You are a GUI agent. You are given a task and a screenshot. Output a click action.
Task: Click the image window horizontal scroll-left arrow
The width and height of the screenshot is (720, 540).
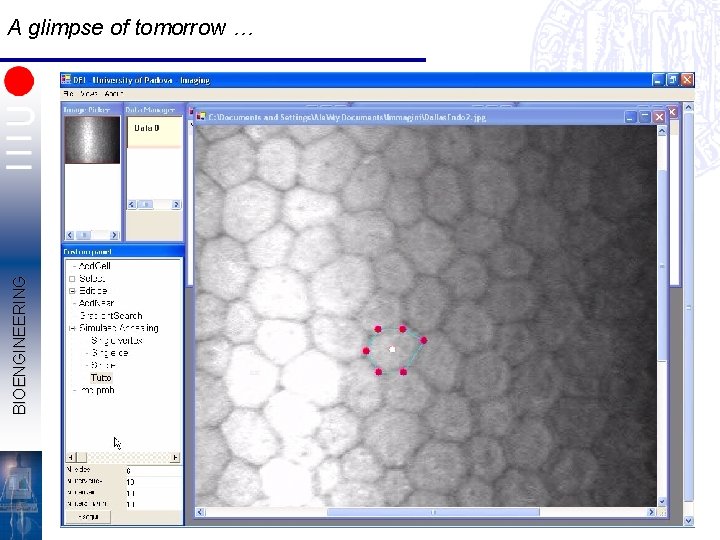click(200, 512)
